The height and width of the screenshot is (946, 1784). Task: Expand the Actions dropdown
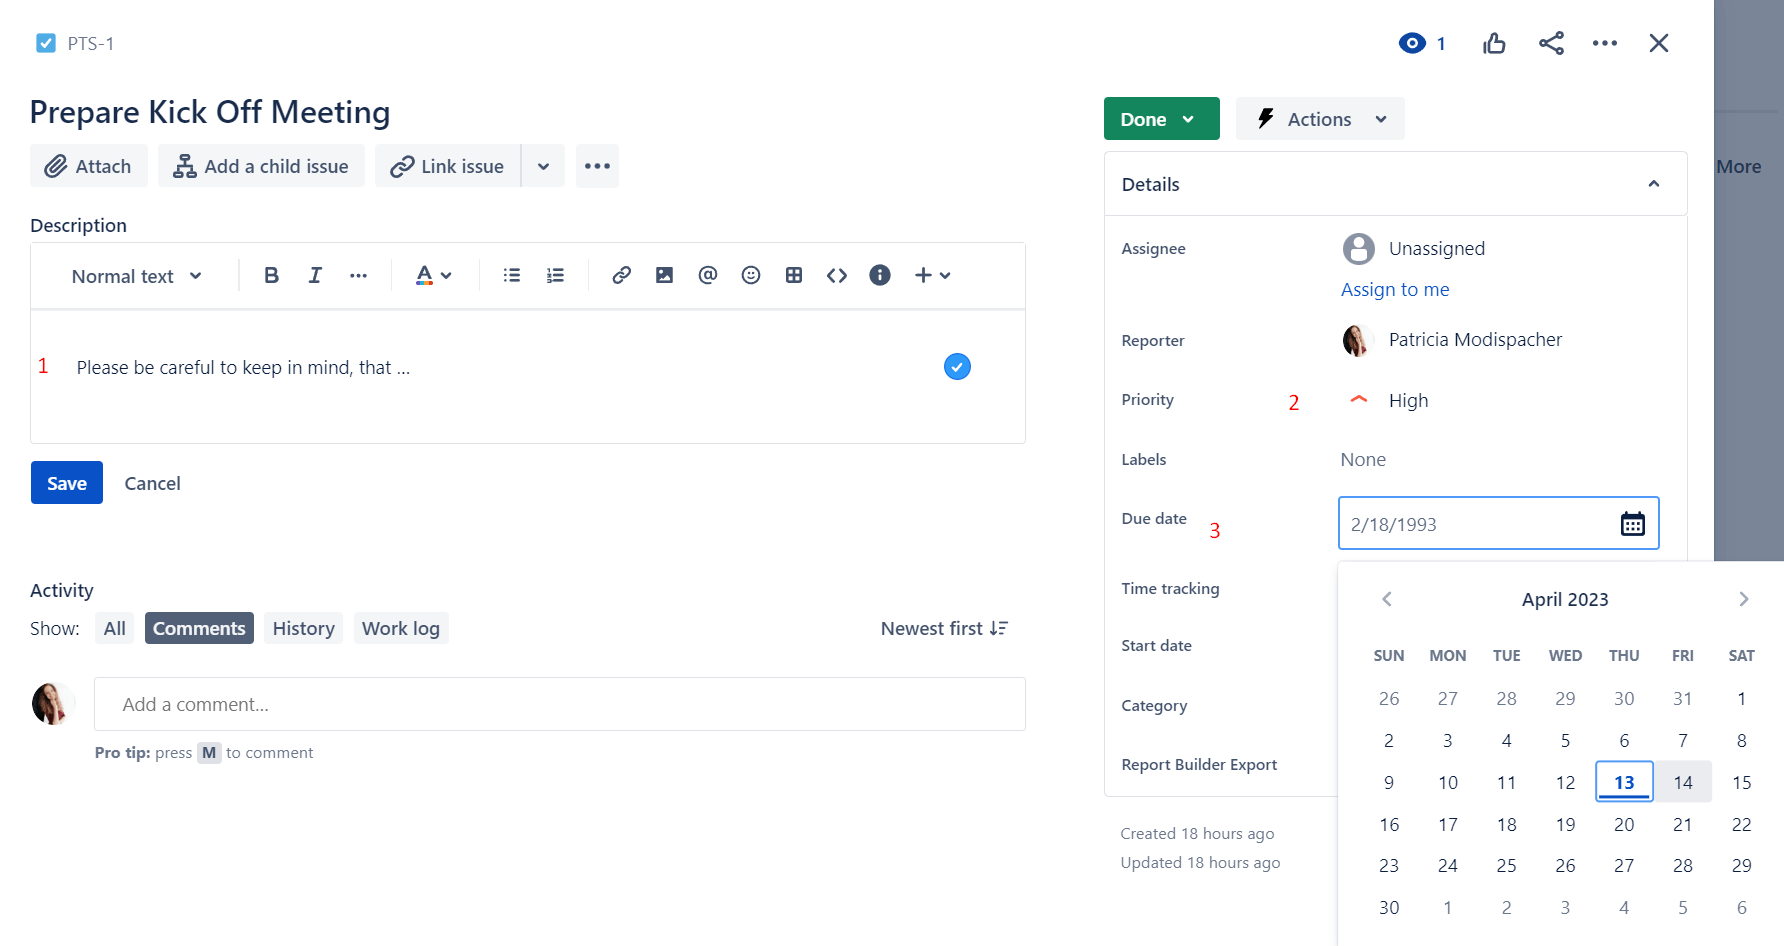click(x=1319, y=118)
